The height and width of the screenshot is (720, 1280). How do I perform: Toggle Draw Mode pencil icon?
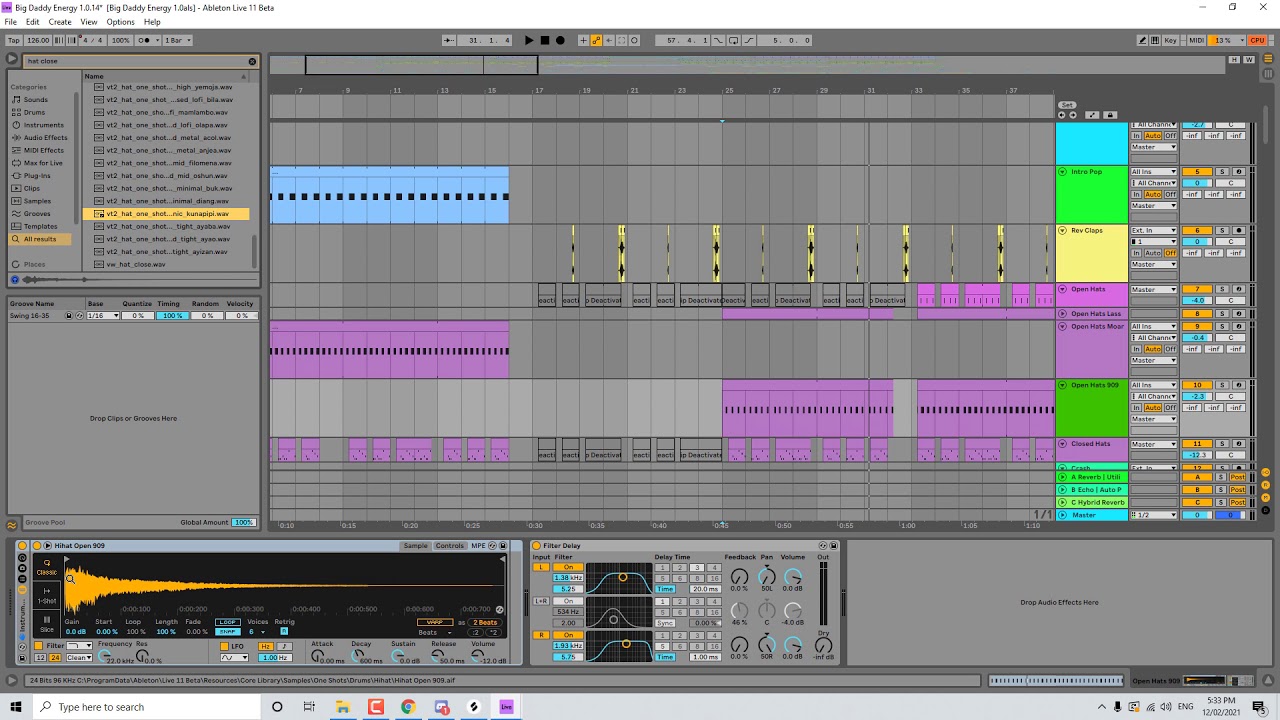[1143, 40]
